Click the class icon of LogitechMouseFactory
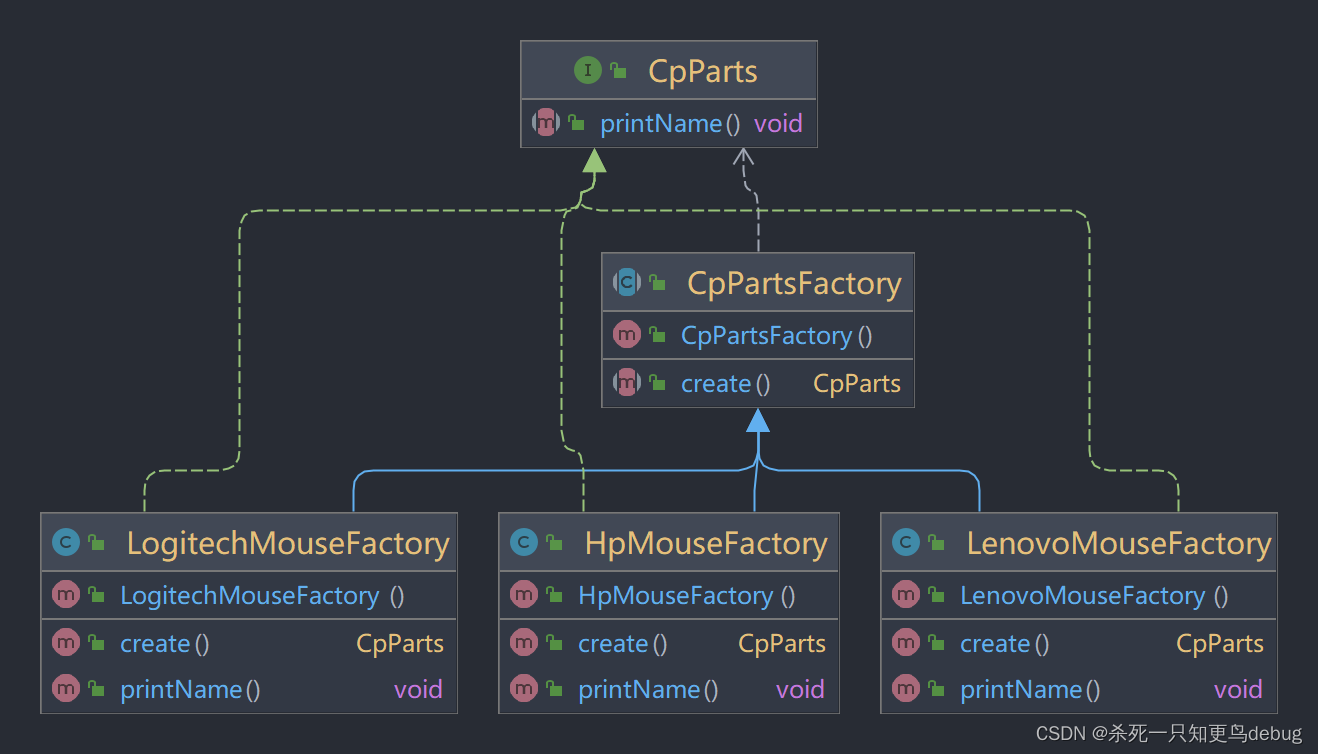 66,543
